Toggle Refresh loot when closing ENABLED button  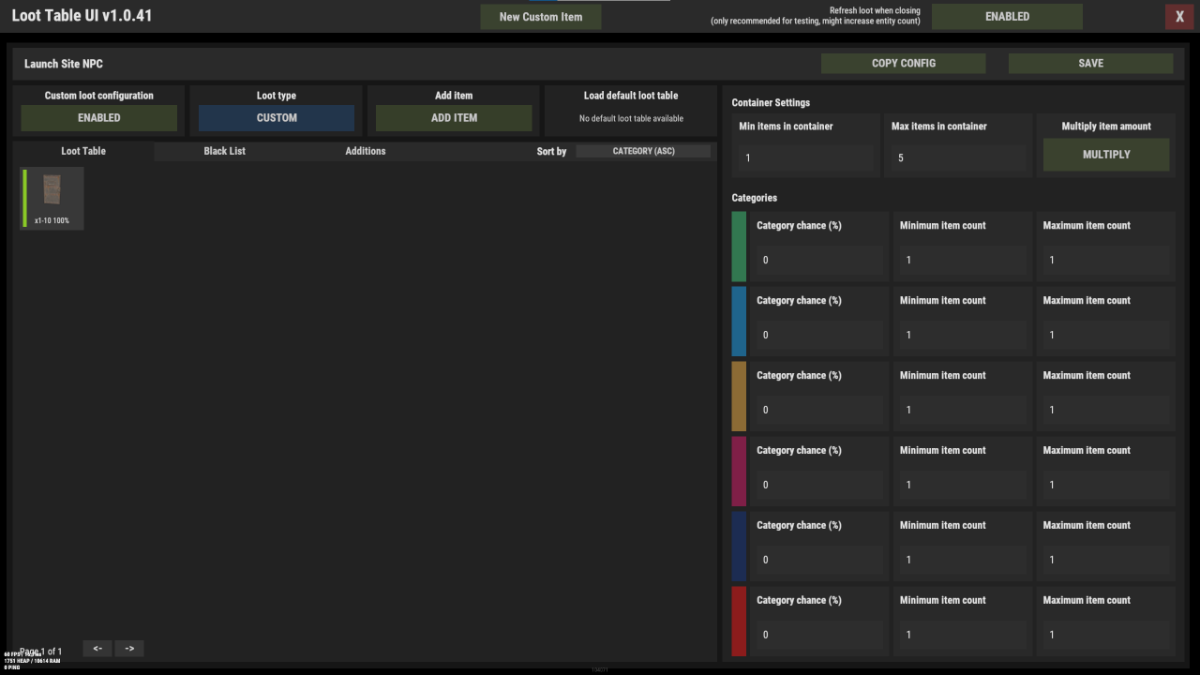tap(1006, 17)
